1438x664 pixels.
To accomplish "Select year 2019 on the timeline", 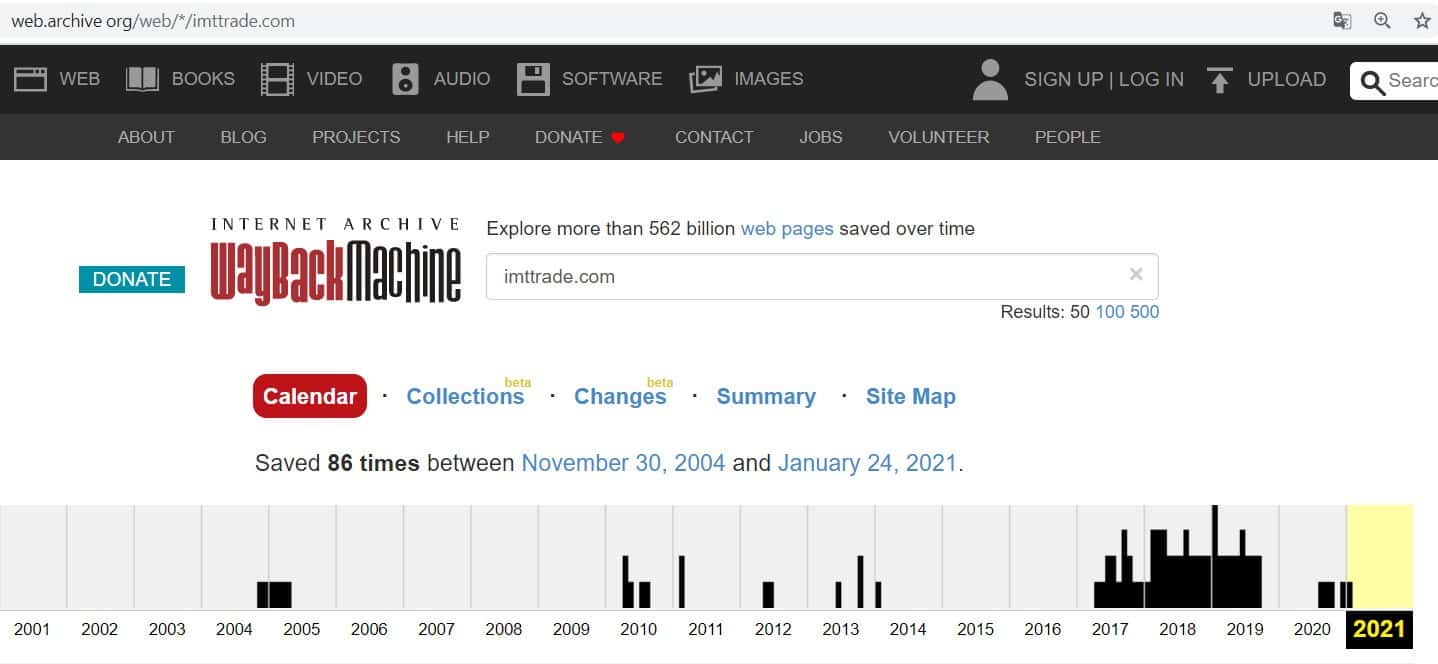I will tap(1245, 629).
